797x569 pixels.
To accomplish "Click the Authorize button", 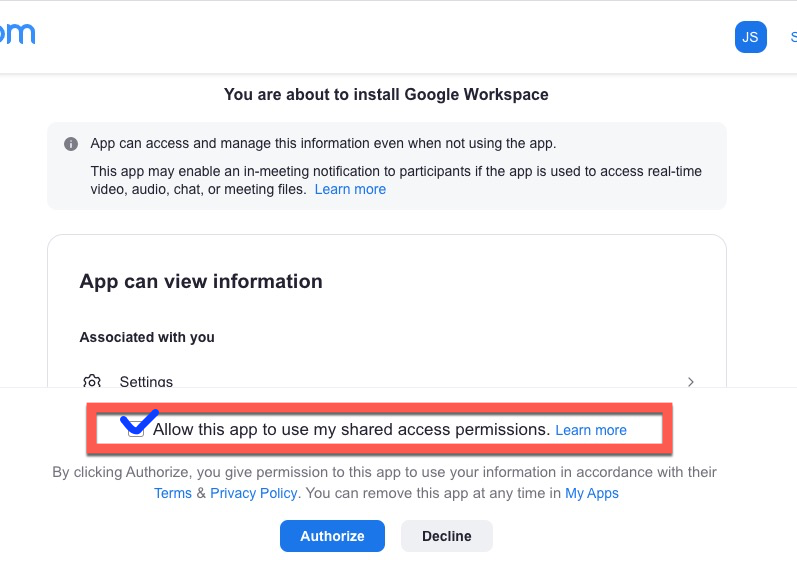I will tap(332, 536).
